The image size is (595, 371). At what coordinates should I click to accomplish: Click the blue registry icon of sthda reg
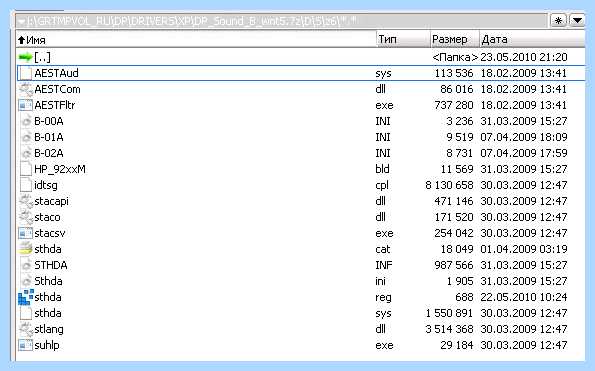click(25, 297)
